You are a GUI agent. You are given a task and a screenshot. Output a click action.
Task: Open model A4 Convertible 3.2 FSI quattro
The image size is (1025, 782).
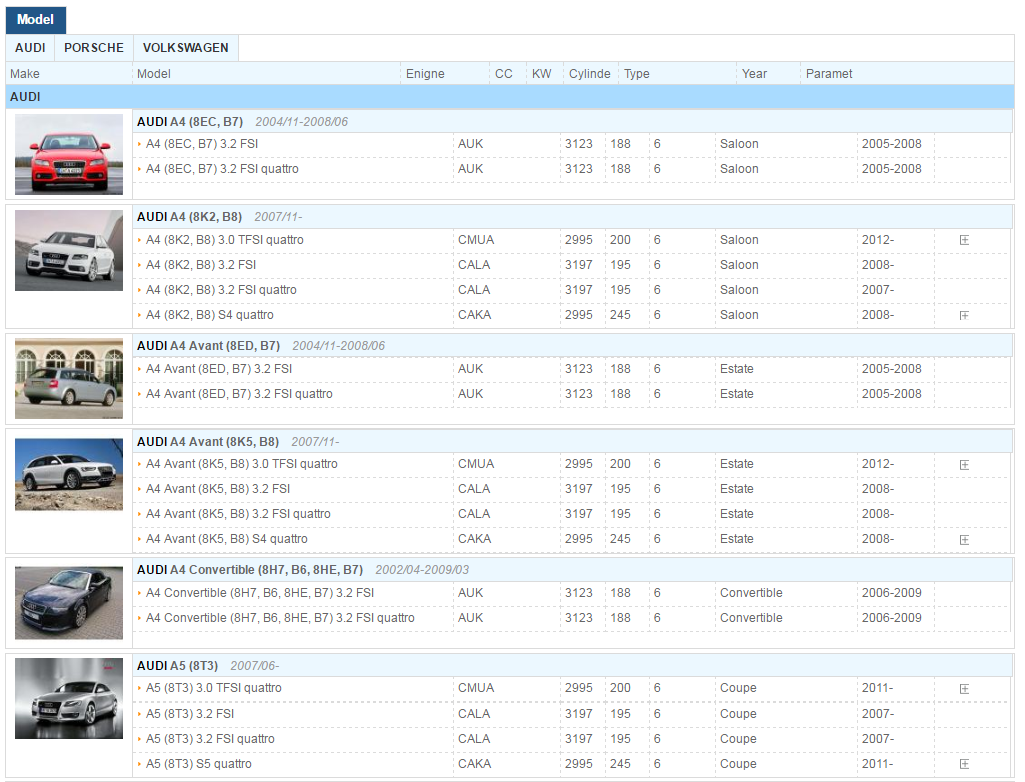click(280, 618)
